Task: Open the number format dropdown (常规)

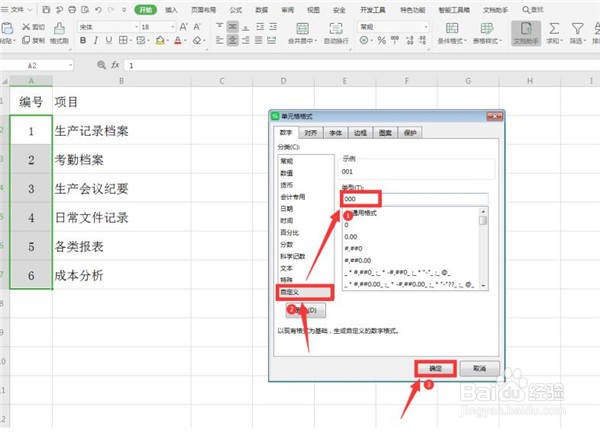Action: coord(426,27)
